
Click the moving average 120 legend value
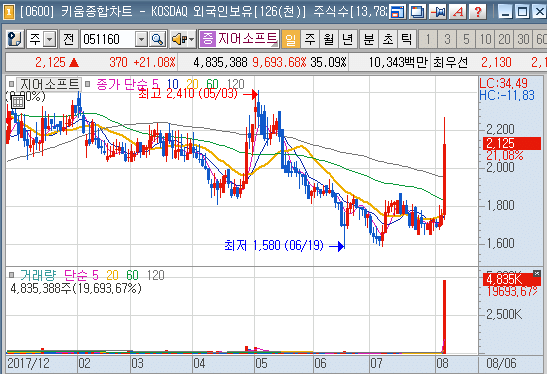[235, 84]
